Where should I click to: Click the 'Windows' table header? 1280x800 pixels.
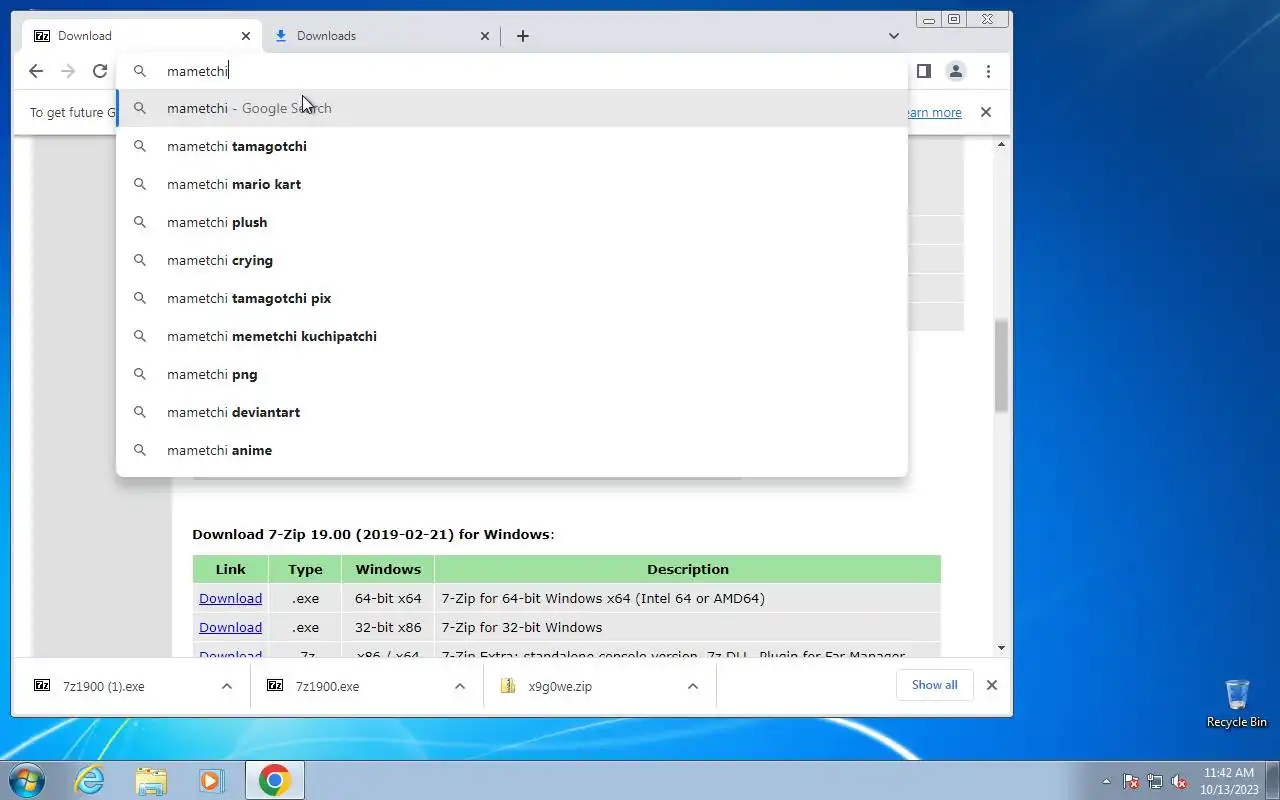pyautogui.click(x=388, y=569)
